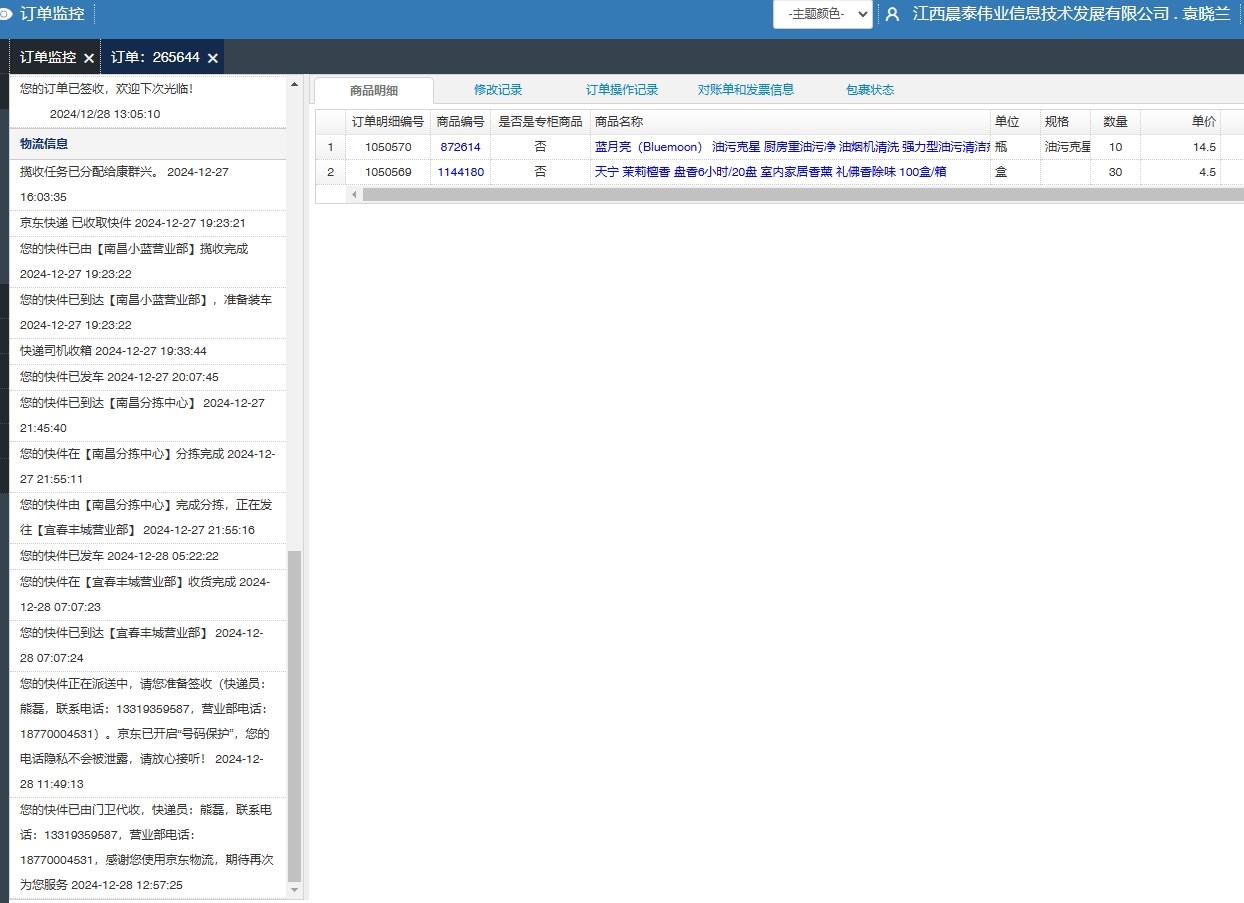Click the user profile icon in header
This screenshot has height=903, width=1244.
coord(892,14)
